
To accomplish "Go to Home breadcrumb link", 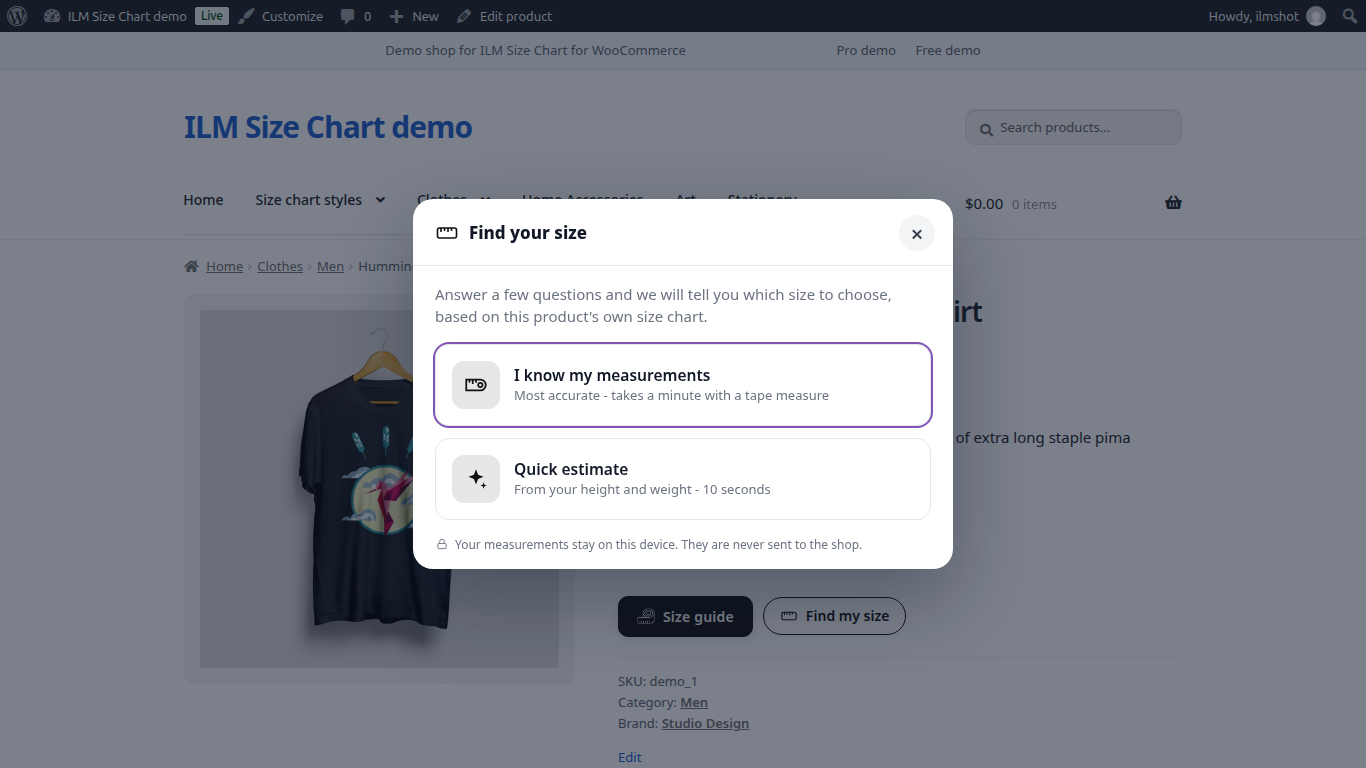I will coord(225,266).
